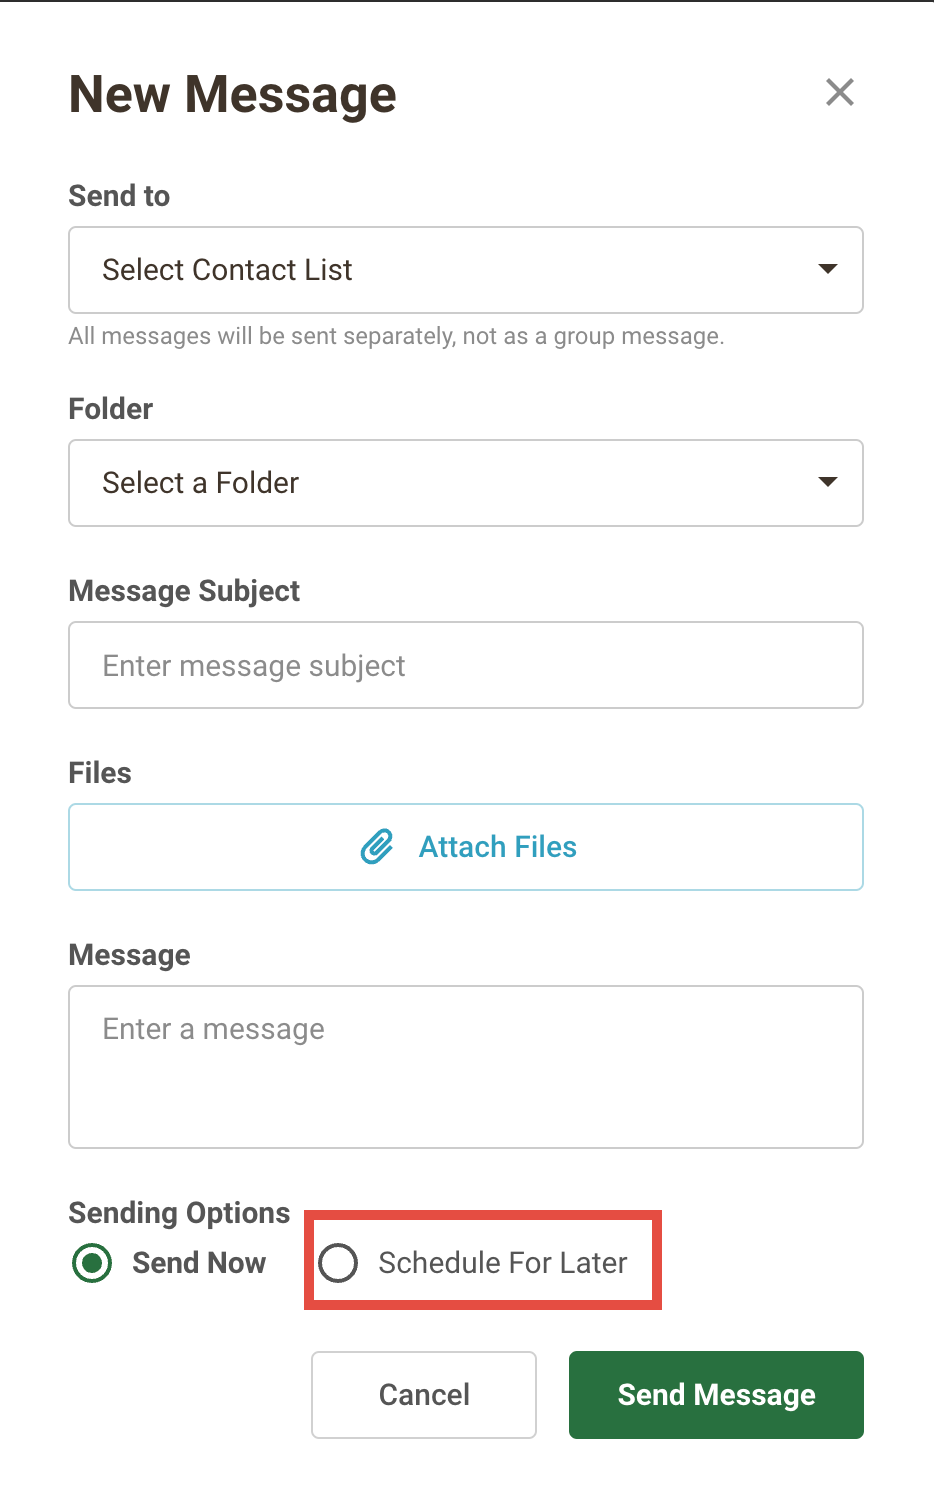Click the paperclip attachment icon

click(377, 847)
